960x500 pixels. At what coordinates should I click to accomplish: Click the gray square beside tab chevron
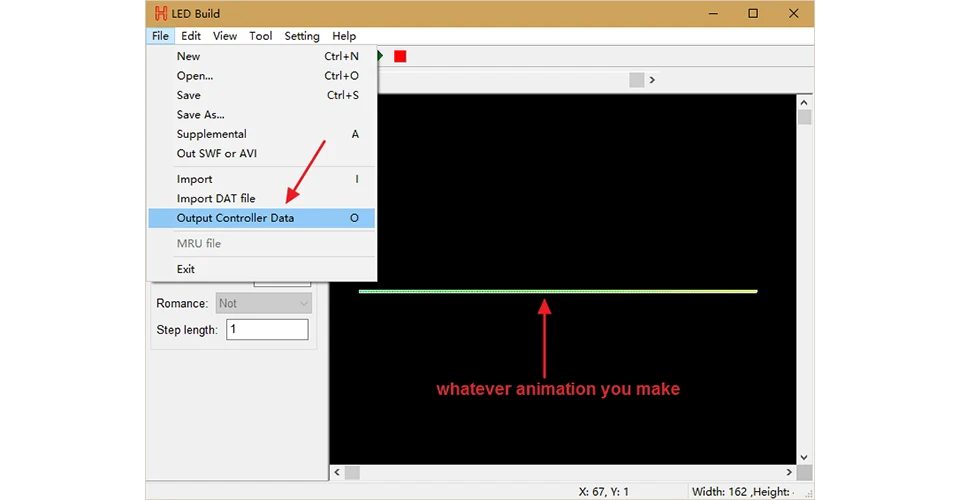tap(637, 80)
